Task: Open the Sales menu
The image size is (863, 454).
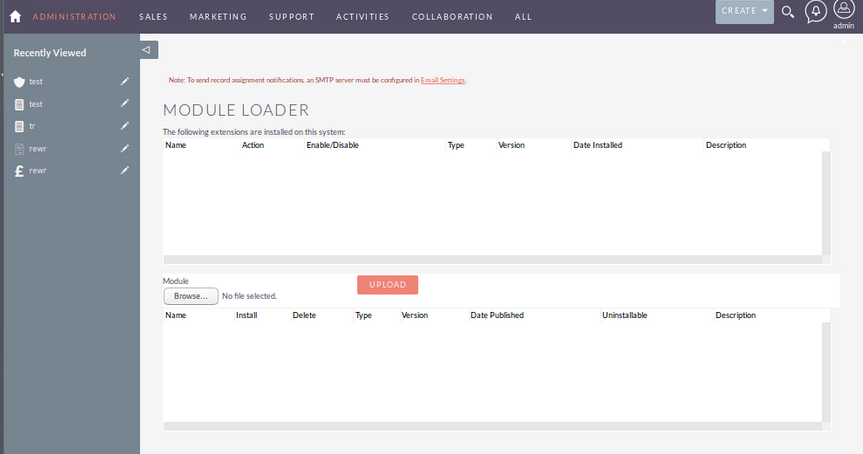Action: (153, 17)
